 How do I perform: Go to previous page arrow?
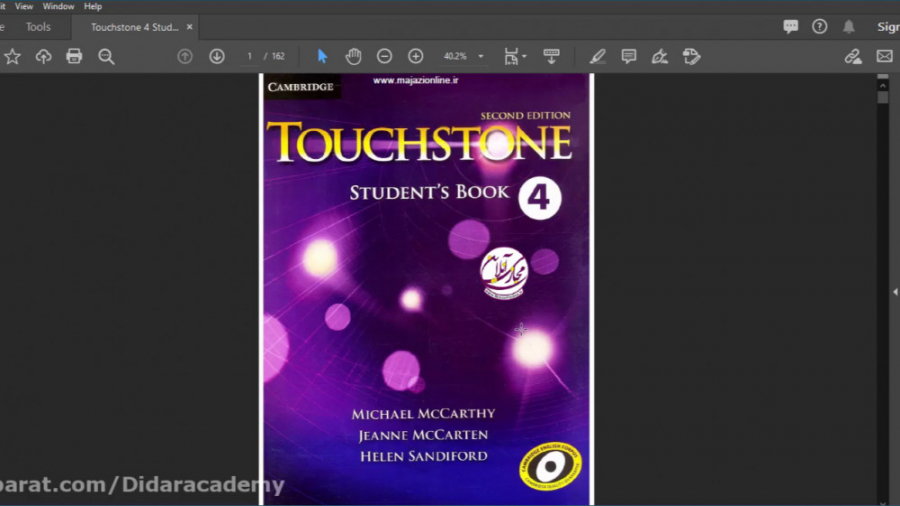tap(185, 56)
